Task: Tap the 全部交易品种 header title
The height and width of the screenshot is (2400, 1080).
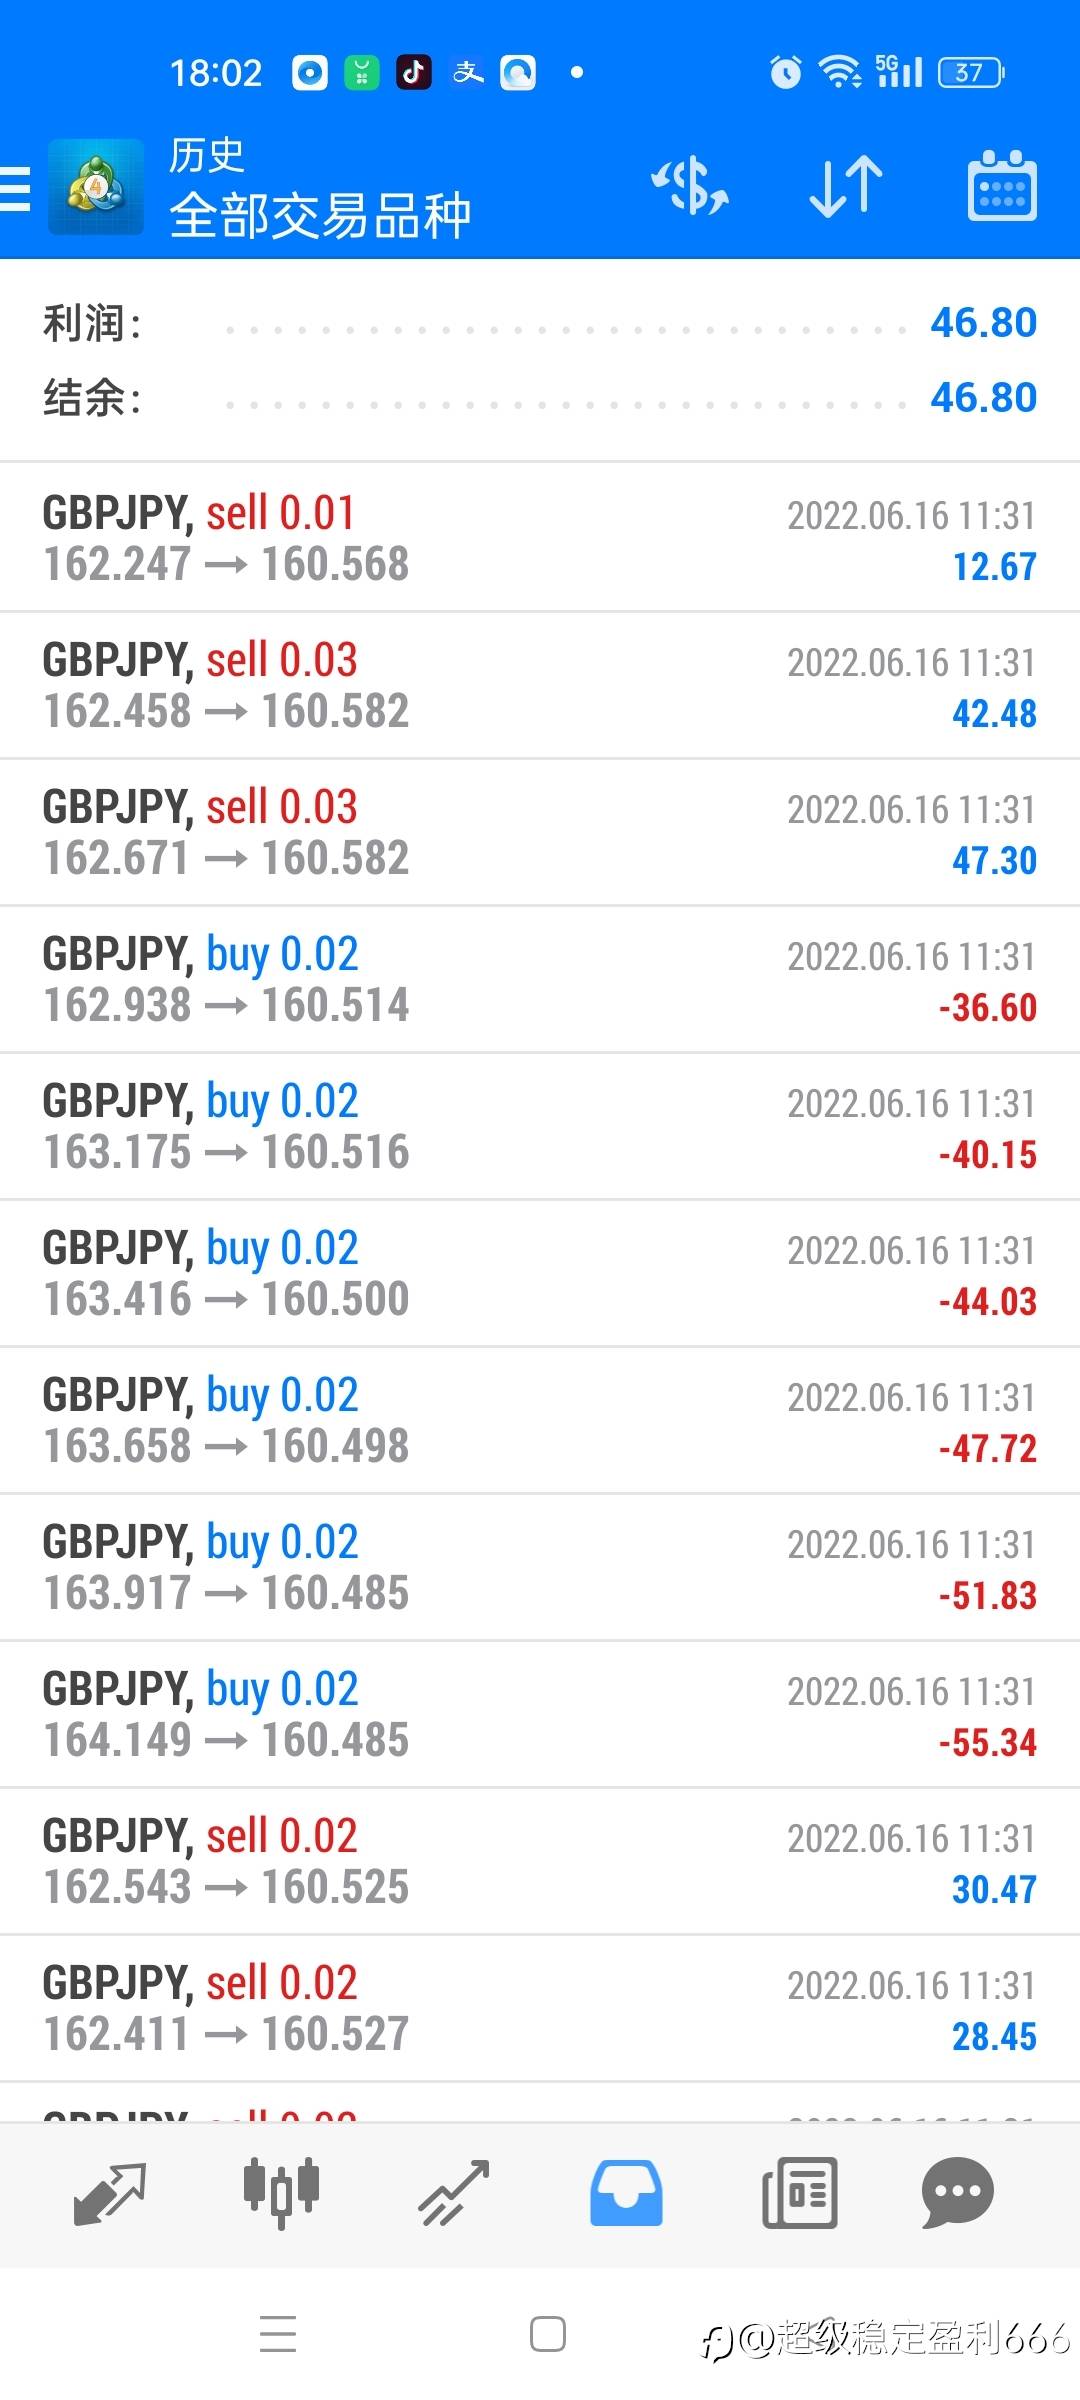Action: 320,215
